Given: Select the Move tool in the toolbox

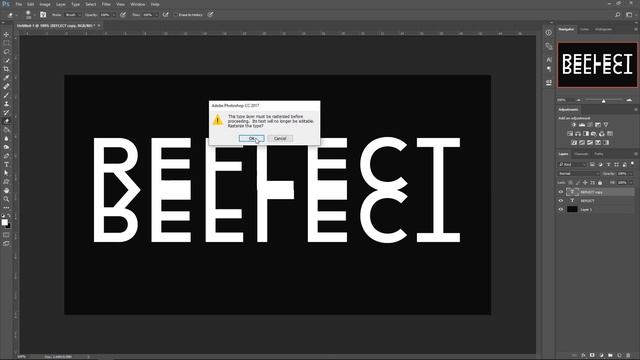Looking at the screenshot, I should click(6, 35).
